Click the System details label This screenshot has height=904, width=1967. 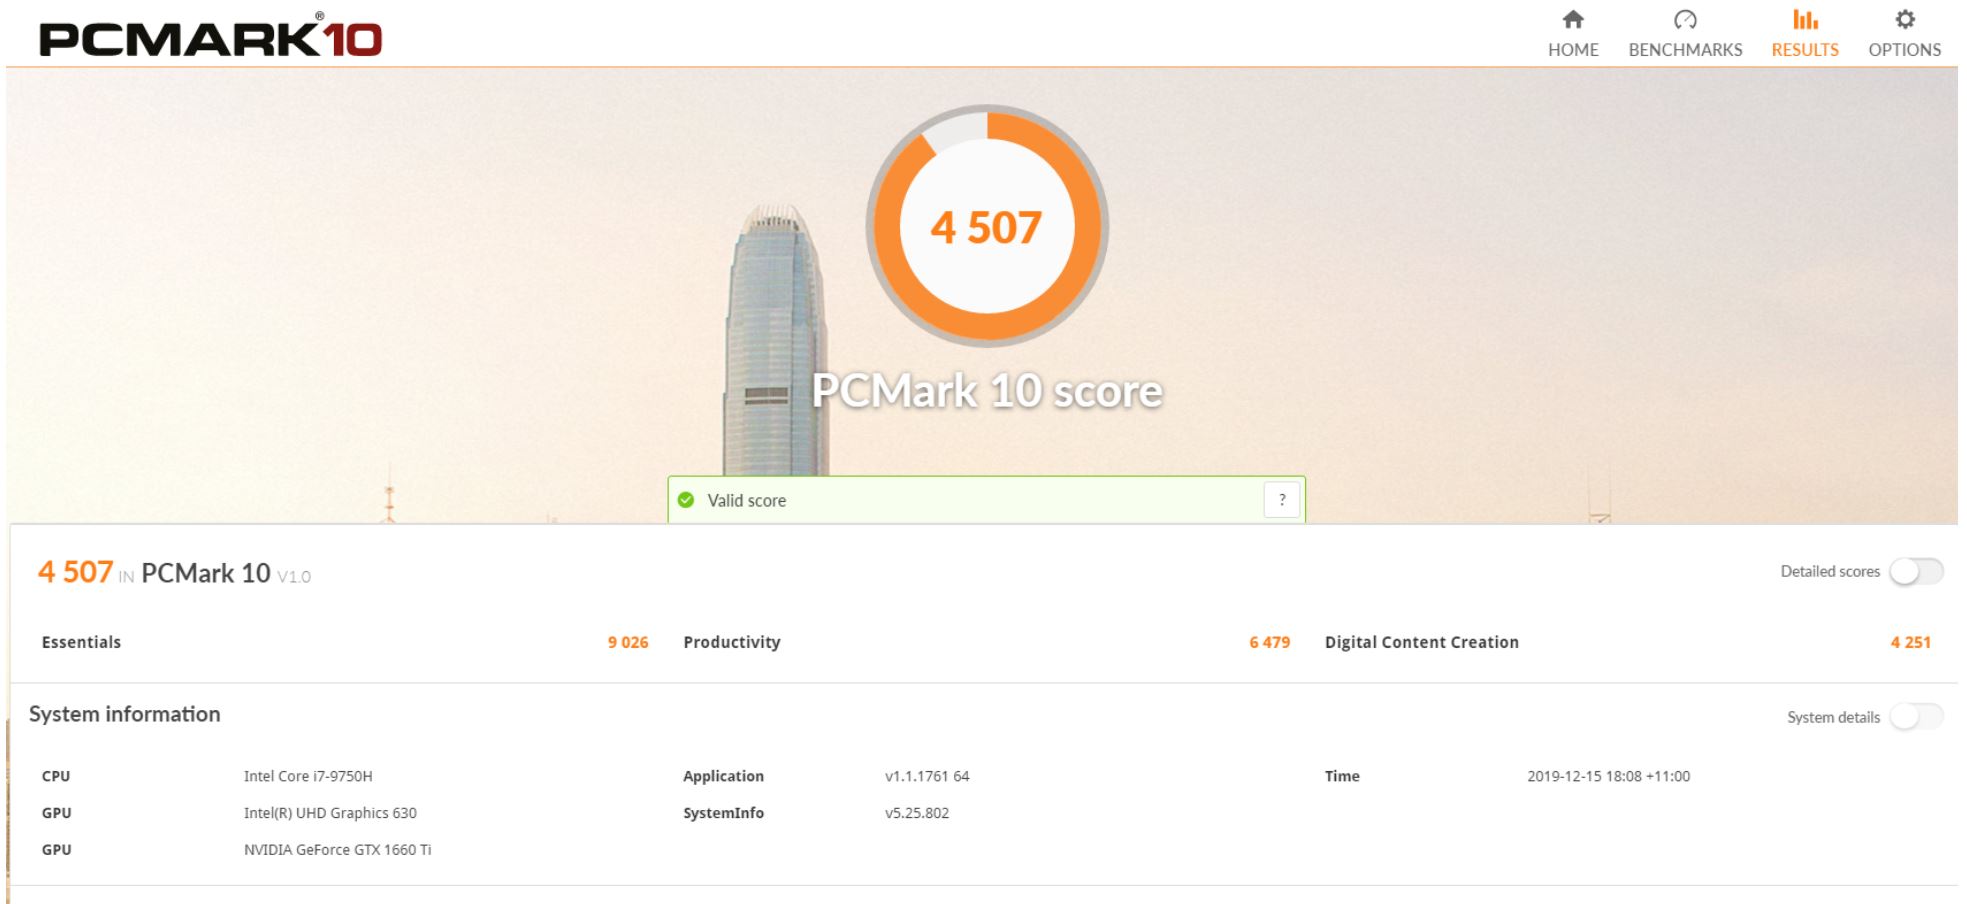point(1833,717)
